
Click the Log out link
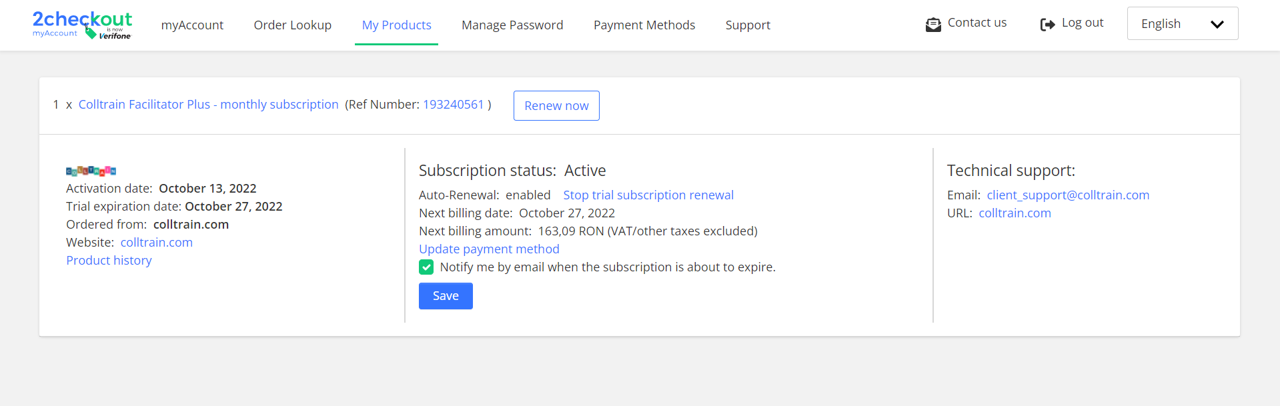tap(1083, 23)
